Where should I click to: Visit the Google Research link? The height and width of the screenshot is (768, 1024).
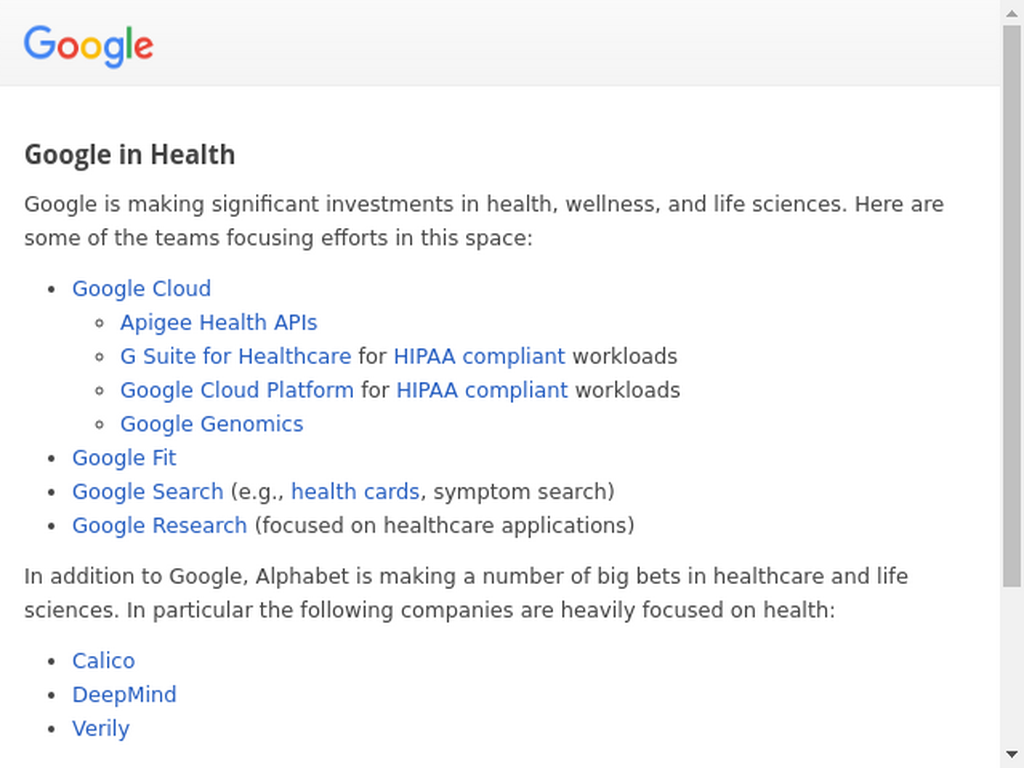click(x=160, y=526)
